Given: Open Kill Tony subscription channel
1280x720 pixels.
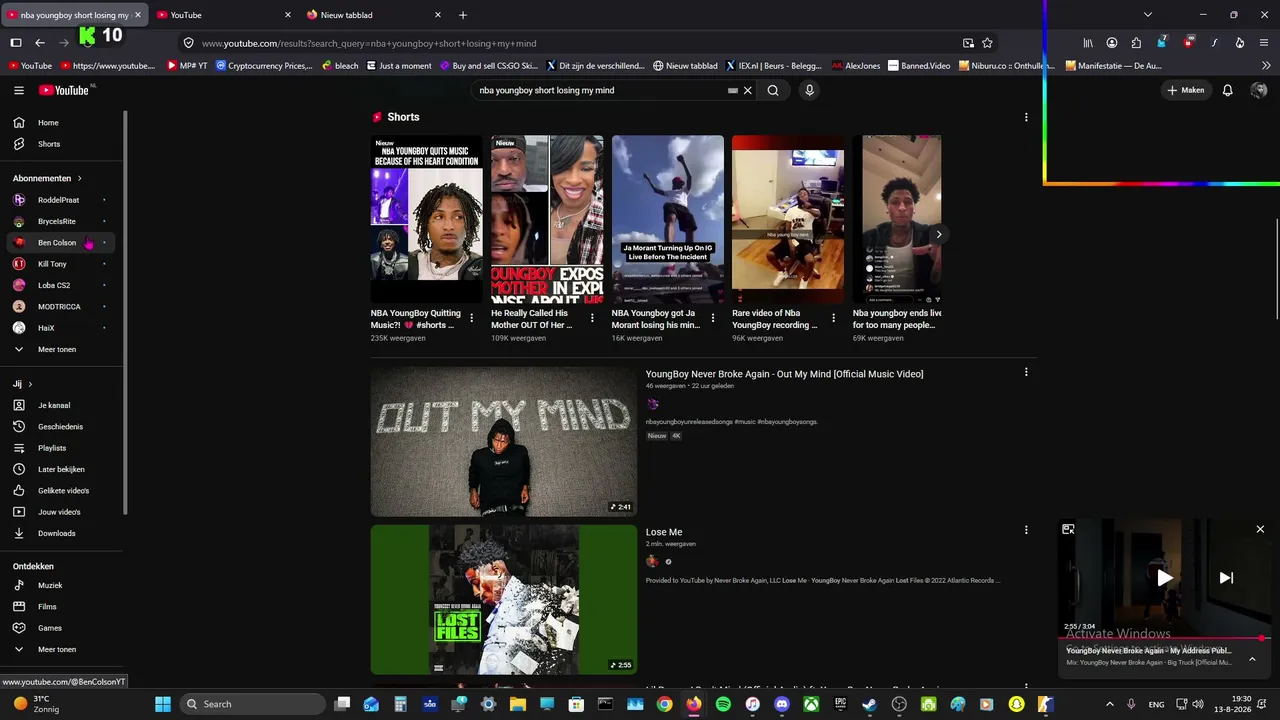Looking at the screenshot, I should 62,264.
